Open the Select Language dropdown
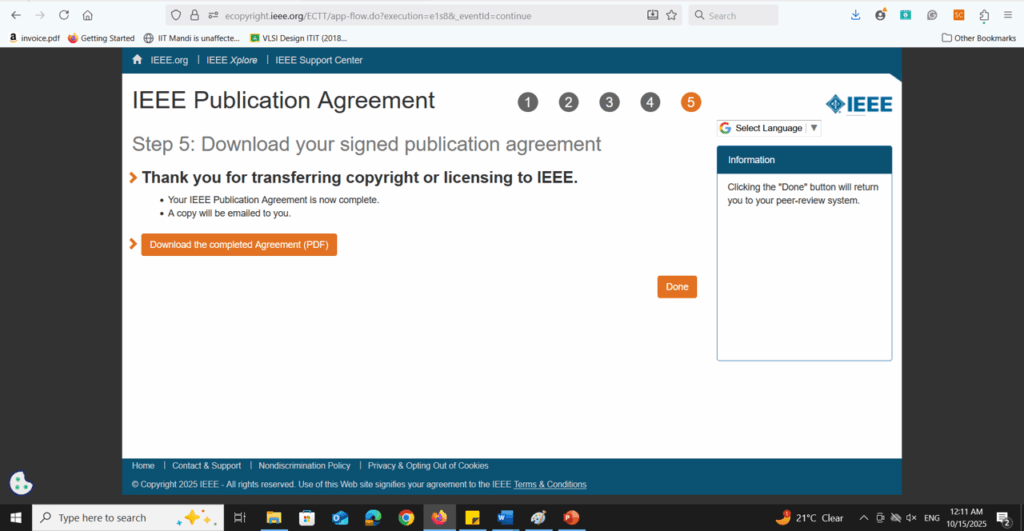The width and height of the screenshot is (1024, 531). point(769,128)
